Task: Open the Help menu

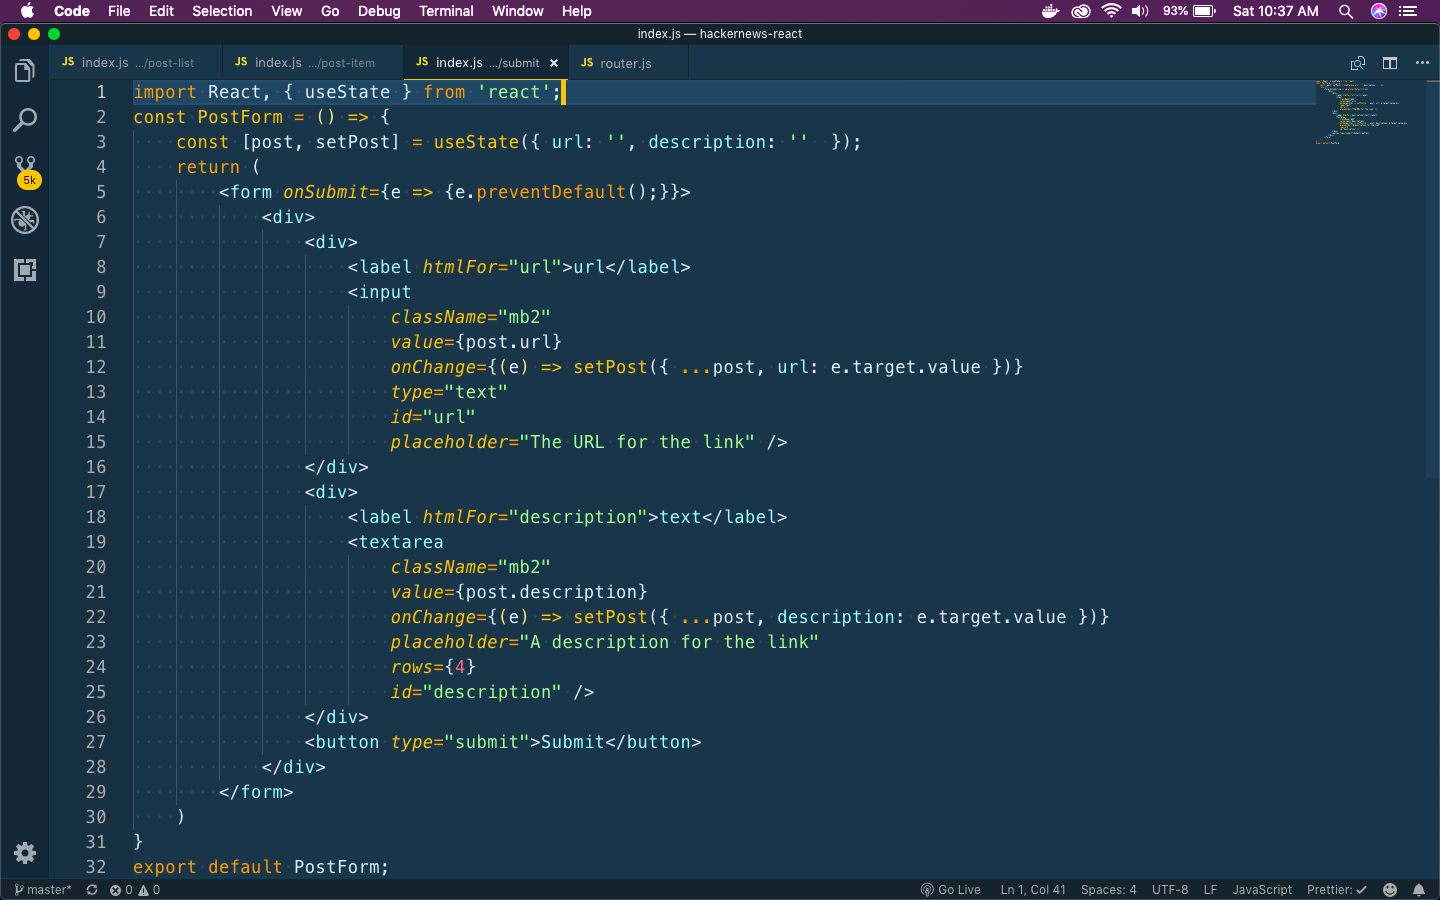Action: click(x=576, y=11)
